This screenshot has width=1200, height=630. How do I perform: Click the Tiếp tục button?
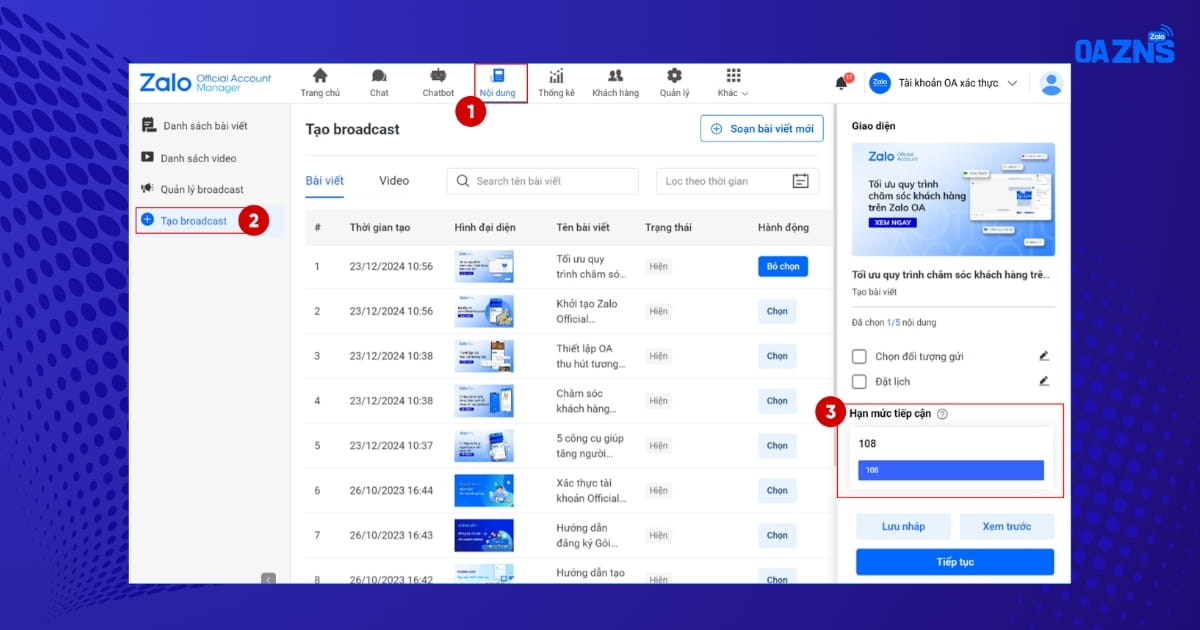pos(955,562)
